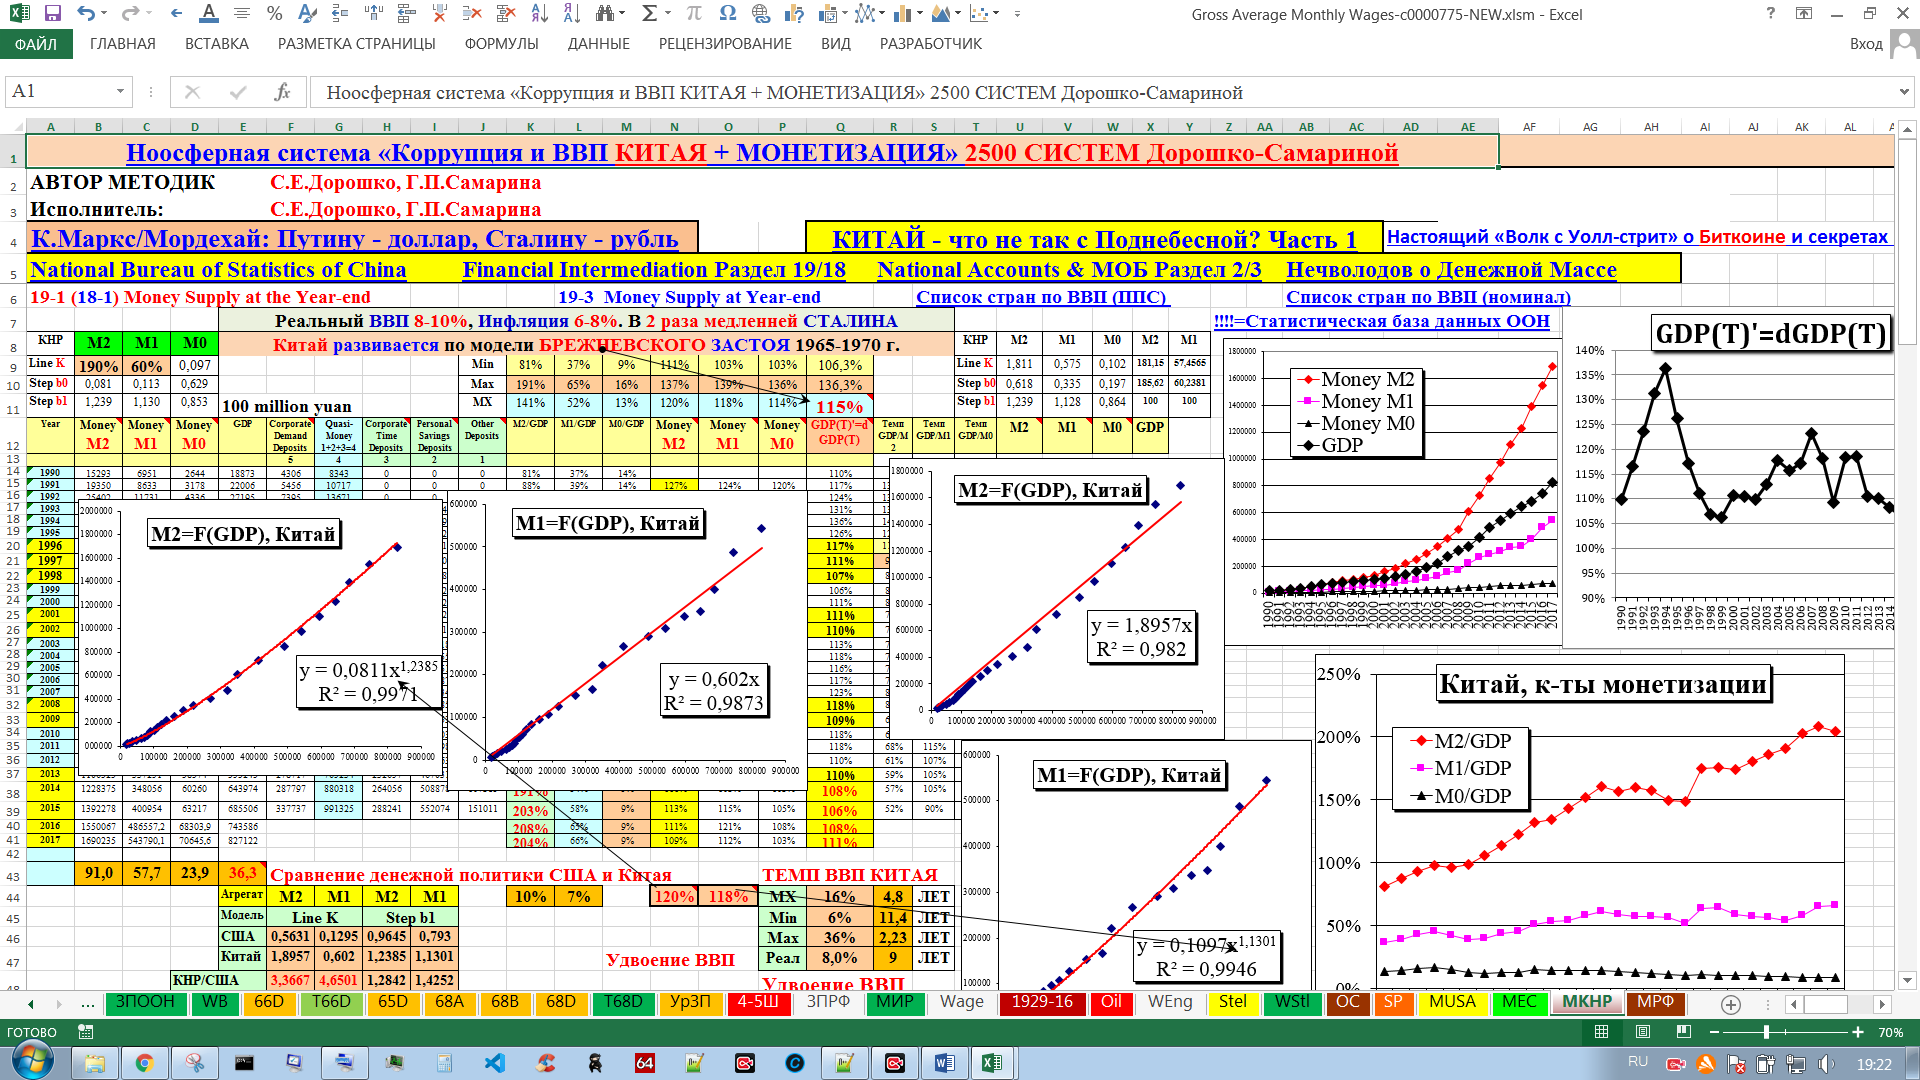Switch to Normal view in status bar
Image resolution: width=1920 pixels, height=1080 pixels.
[1601, 1032]
